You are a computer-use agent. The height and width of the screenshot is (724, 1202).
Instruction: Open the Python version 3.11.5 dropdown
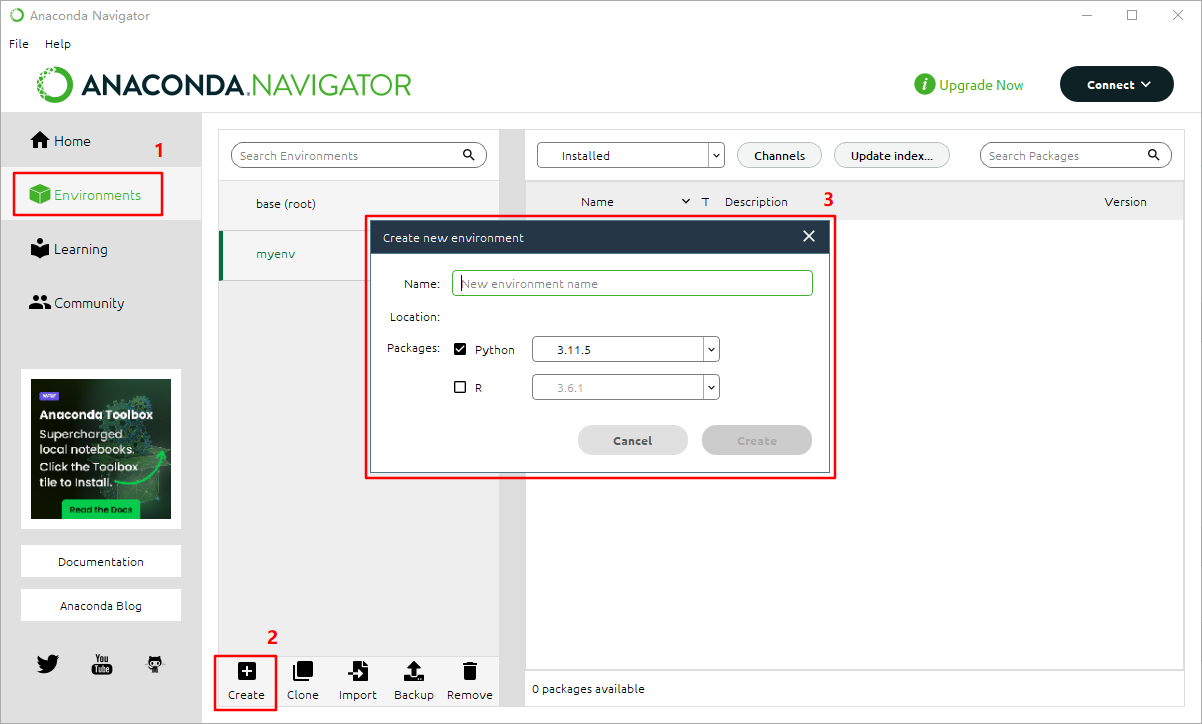pyautogui.click(x=626, y=349)
